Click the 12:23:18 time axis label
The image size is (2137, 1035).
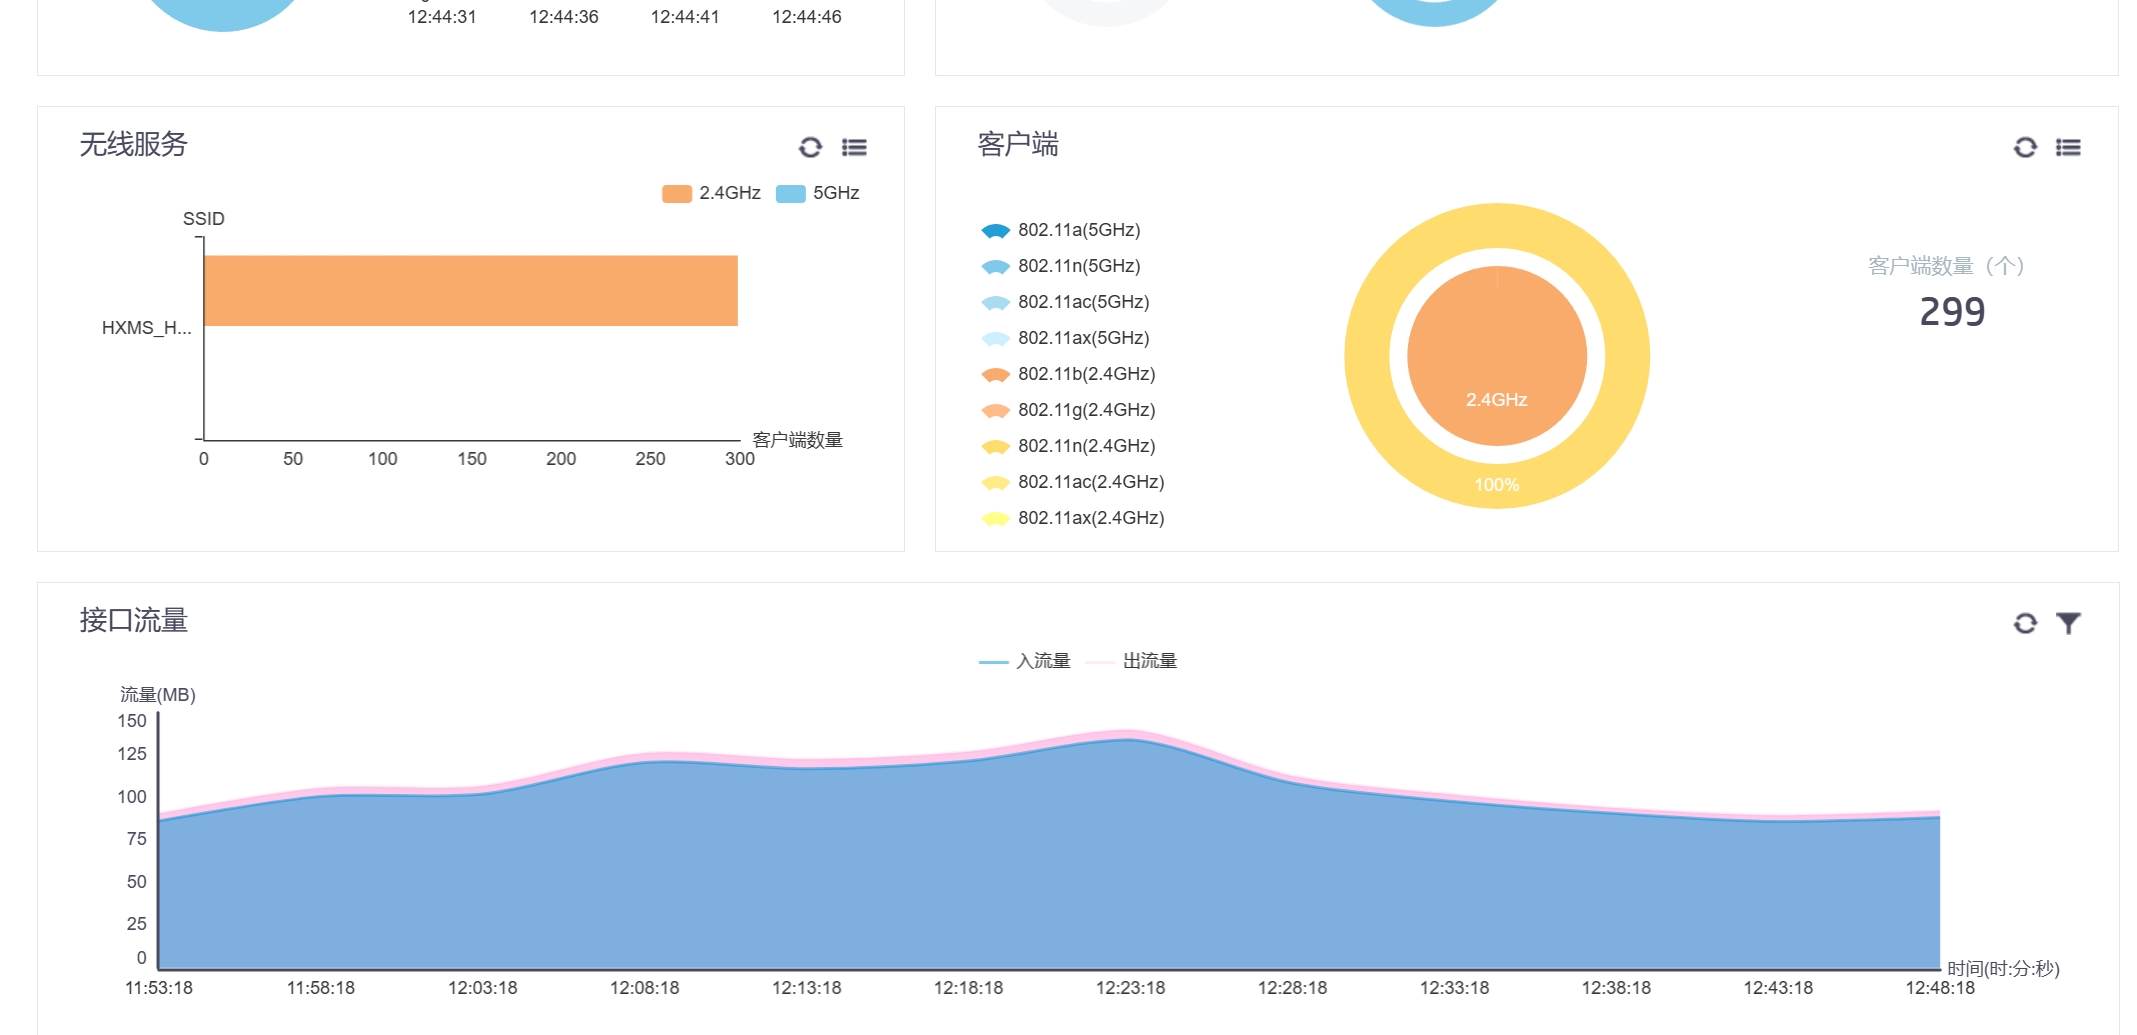coord(1130,988)
